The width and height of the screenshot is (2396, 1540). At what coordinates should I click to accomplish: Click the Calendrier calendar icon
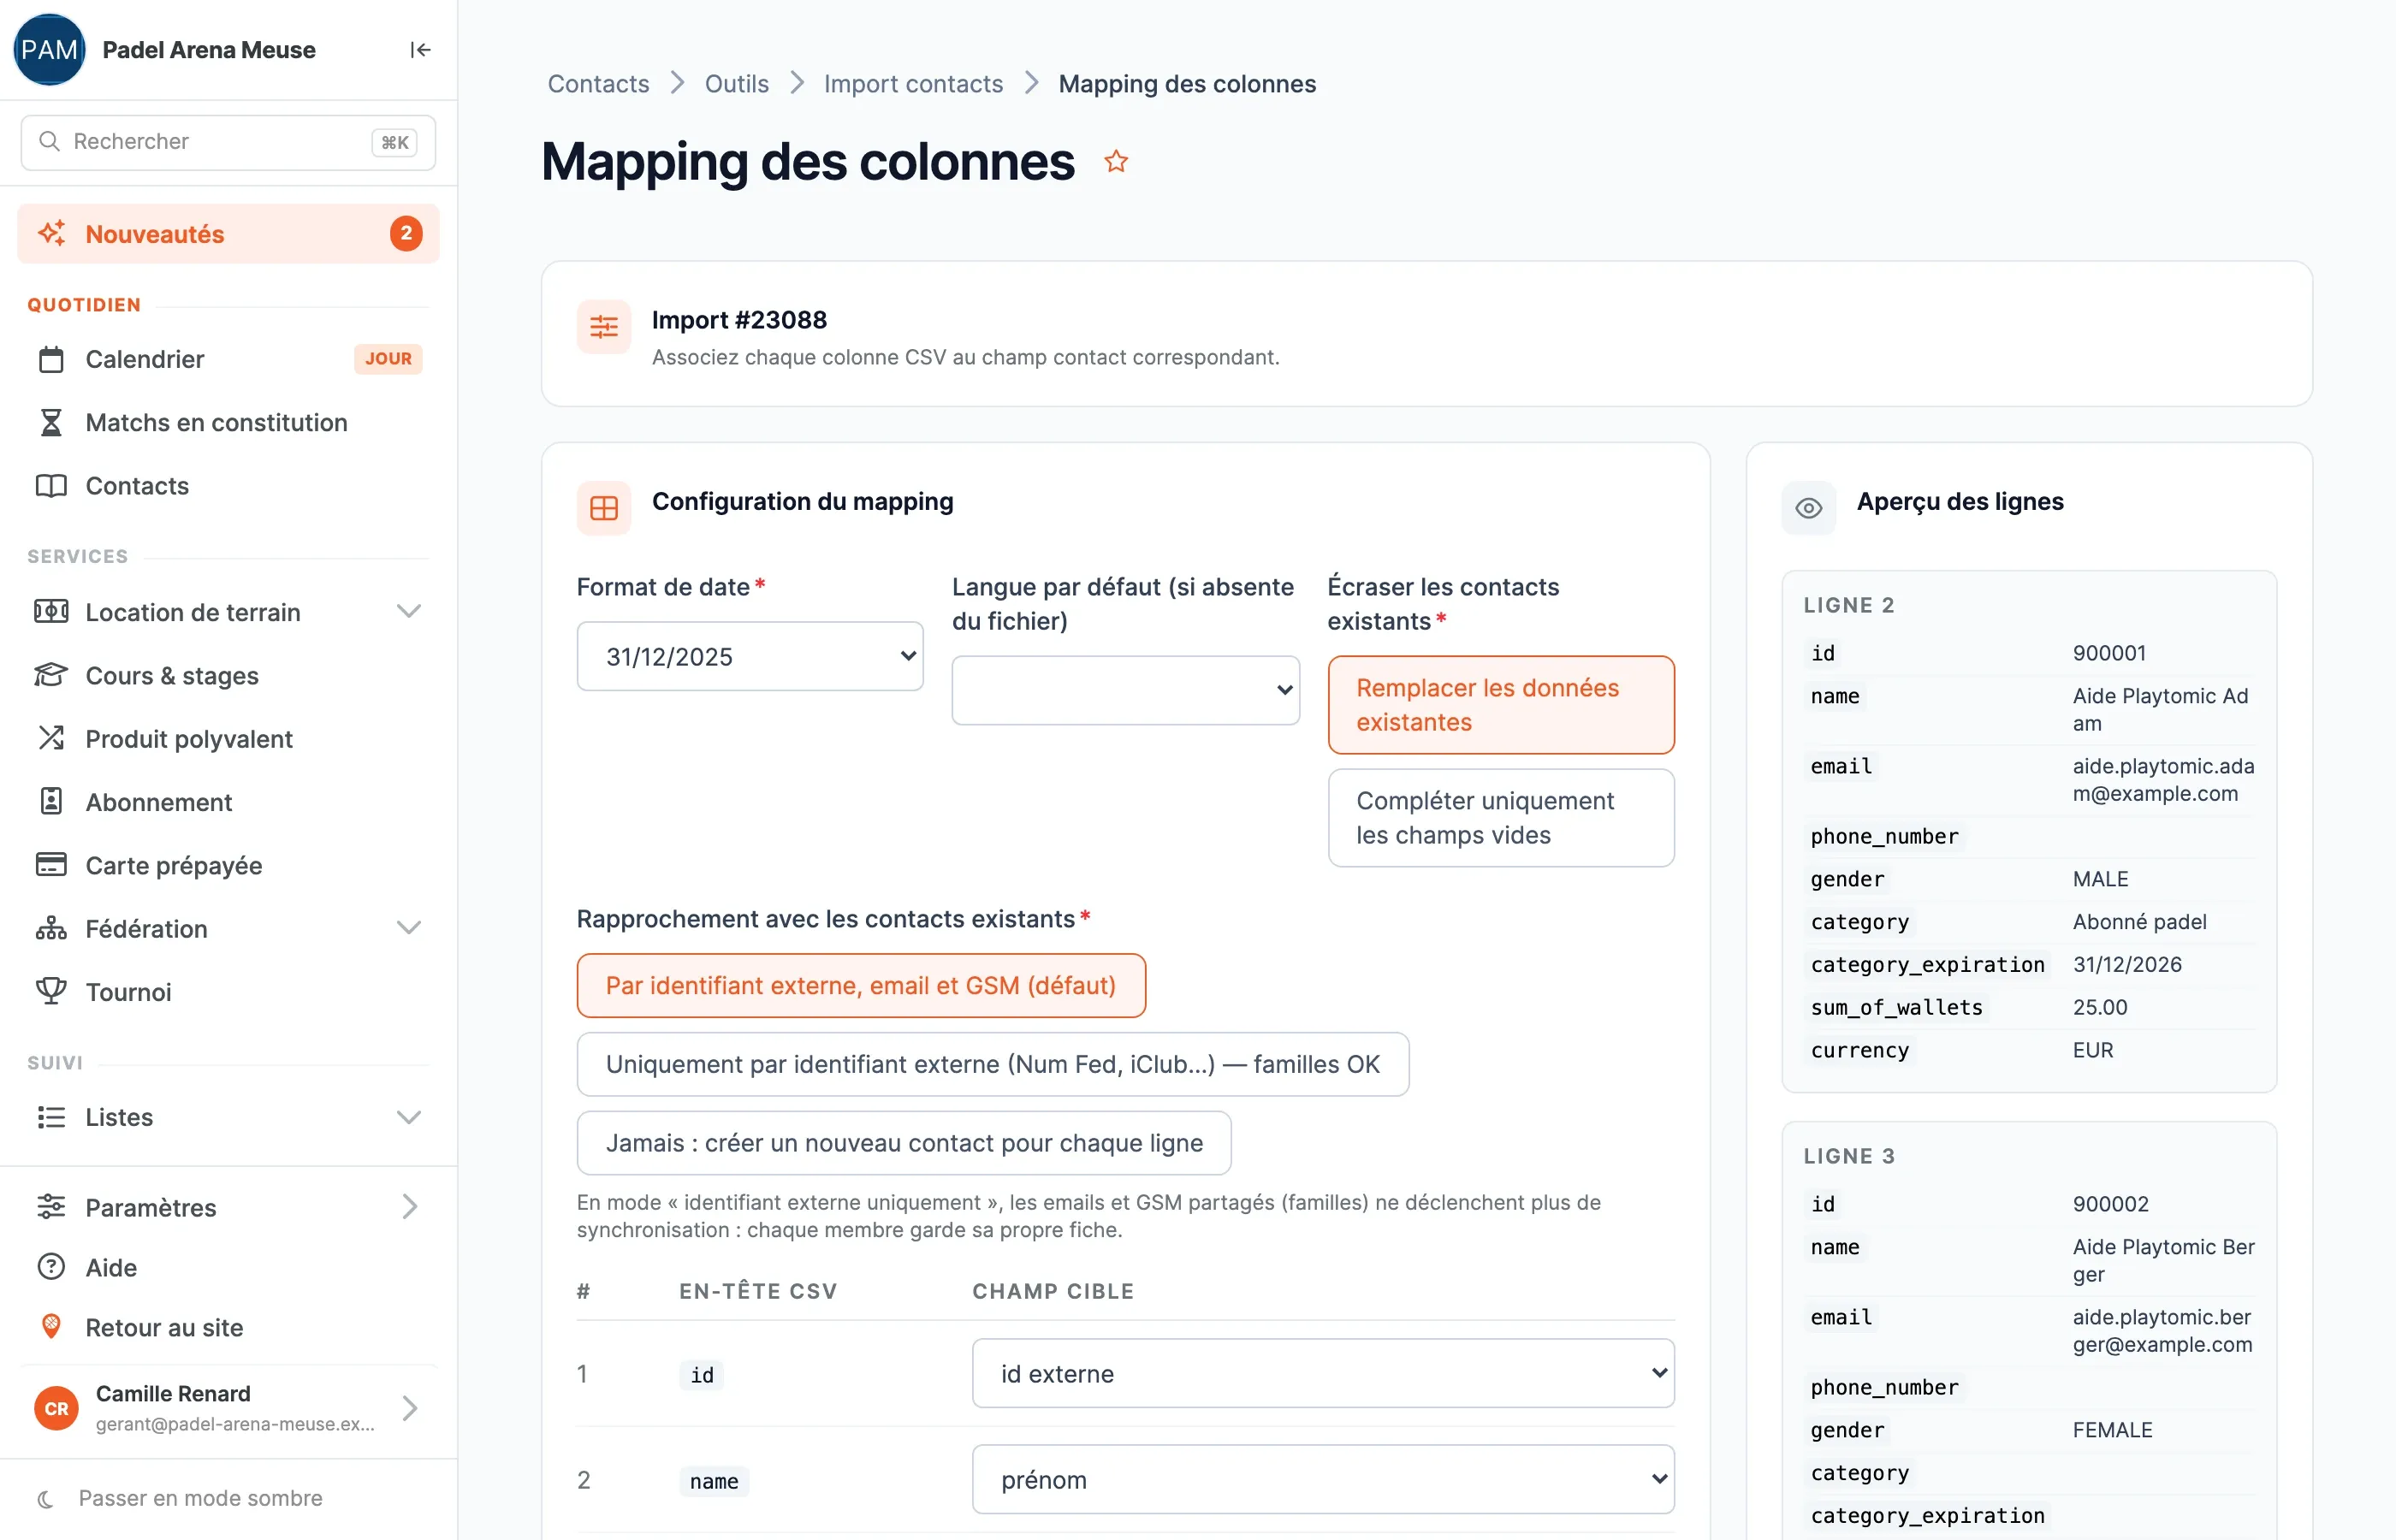(51, 359)
